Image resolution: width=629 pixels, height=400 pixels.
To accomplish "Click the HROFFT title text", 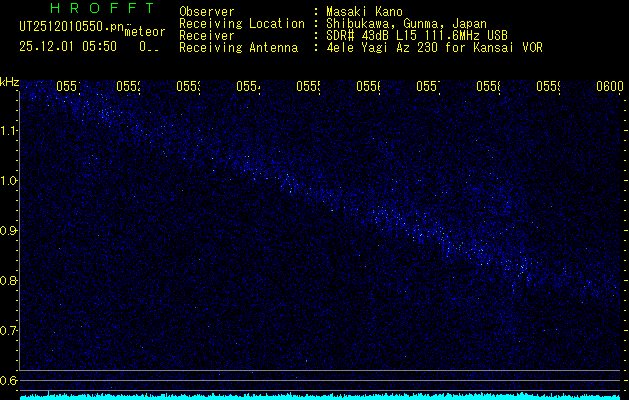I will (x=102, y=8).
